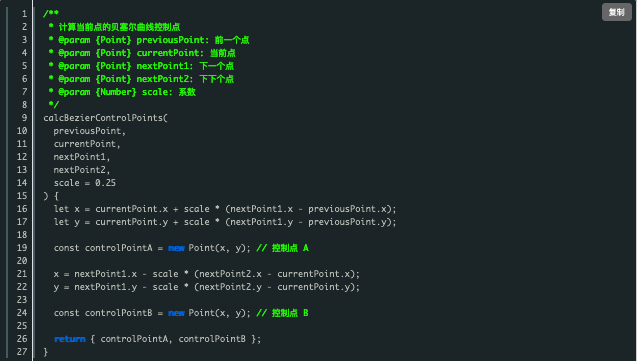The width and height of the screenshot is (637, 361).
Task: Click the comment 控制点 A
Action: tap(283, 248)
